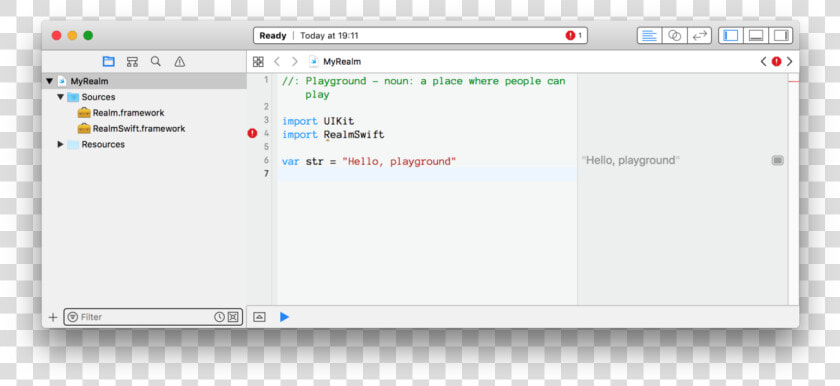Image resolution: width=840 pixels, height=386 pixels.
Task: Run the playground with blue play button
Action: (284, 317)
